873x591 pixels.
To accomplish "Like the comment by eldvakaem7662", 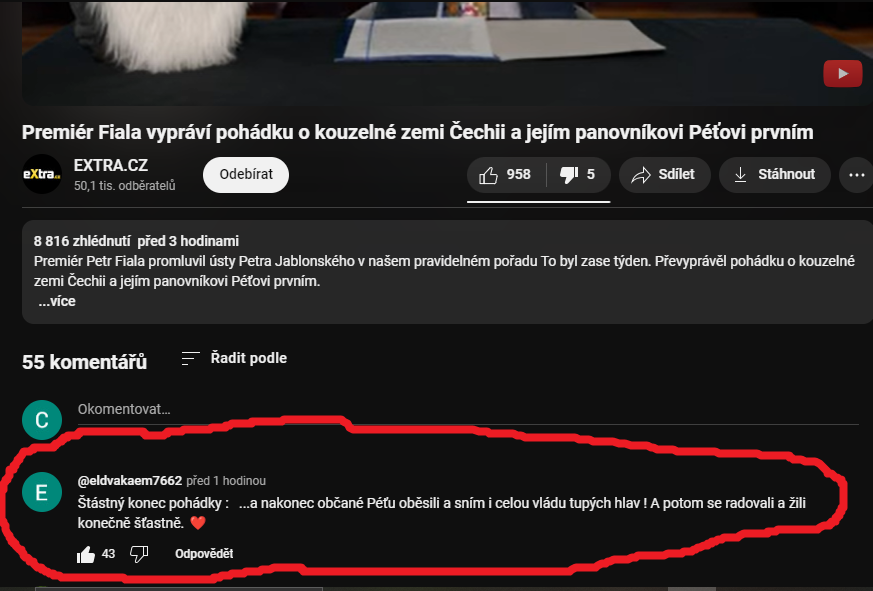I will click(x=86, y=554).
